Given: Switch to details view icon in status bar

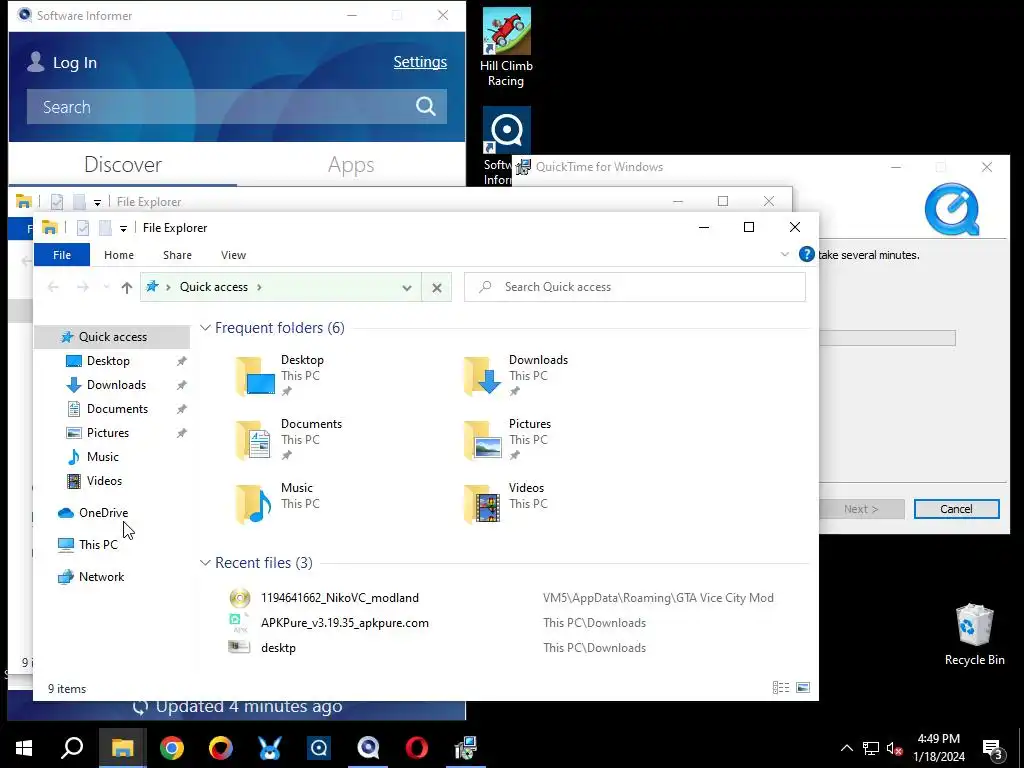Looking at the screenshot, I should click(x=781, y=688).
